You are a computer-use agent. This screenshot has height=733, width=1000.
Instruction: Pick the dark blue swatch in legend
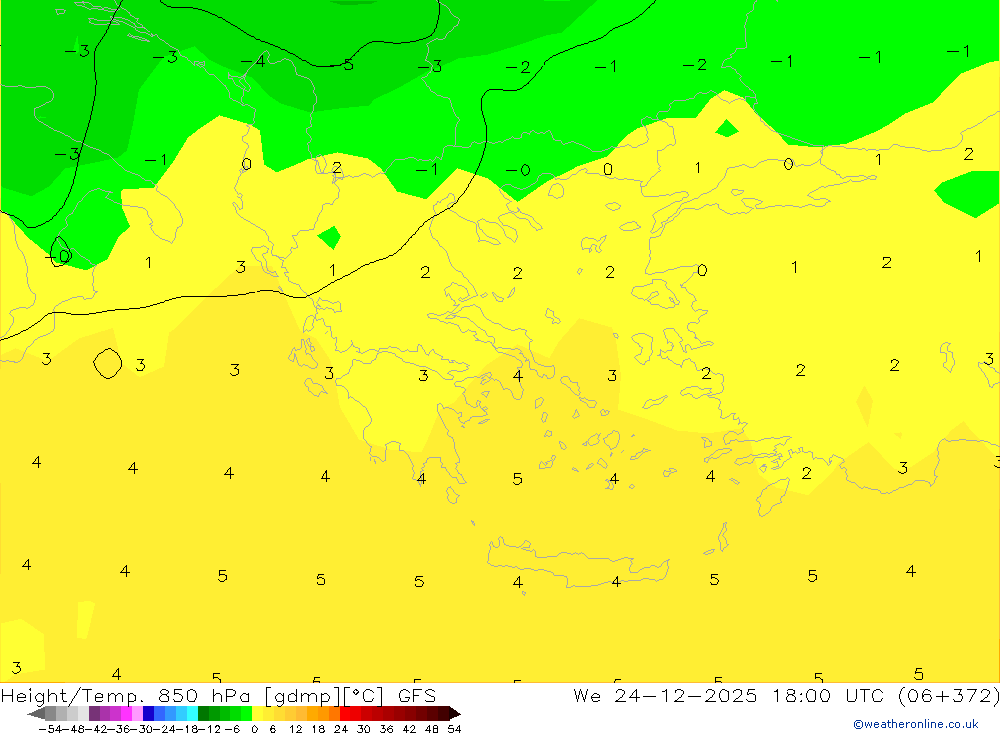148,713
